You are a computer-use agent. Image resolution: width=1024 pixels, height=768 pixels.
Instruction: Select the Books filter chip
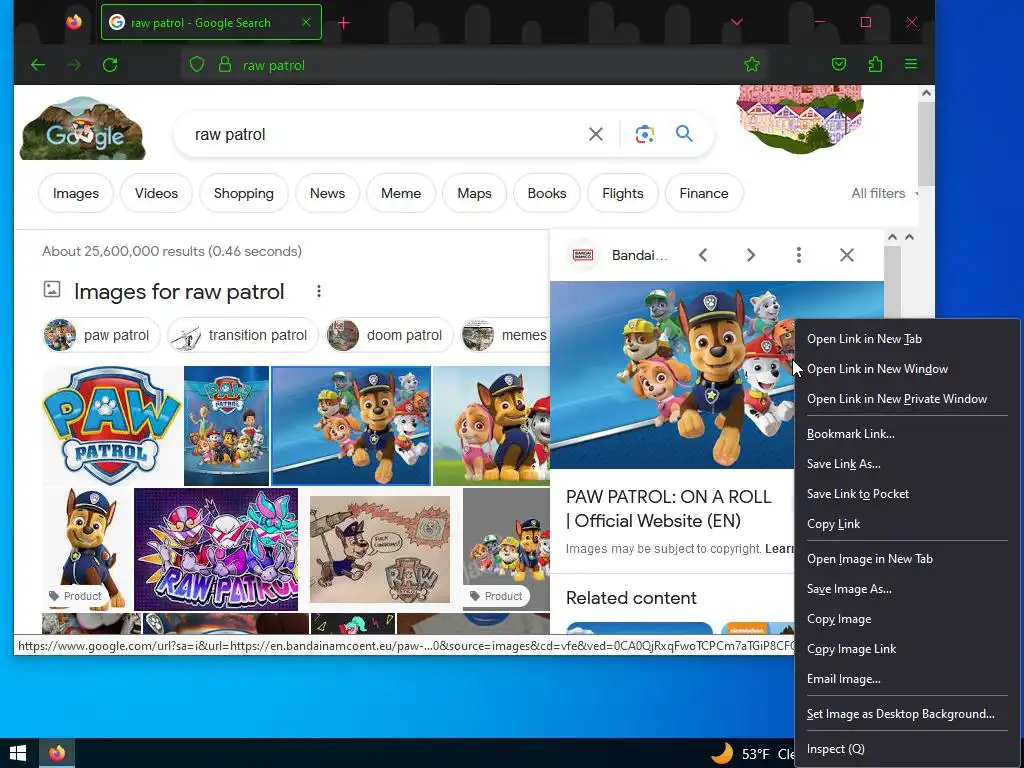(x=547, y=193)
